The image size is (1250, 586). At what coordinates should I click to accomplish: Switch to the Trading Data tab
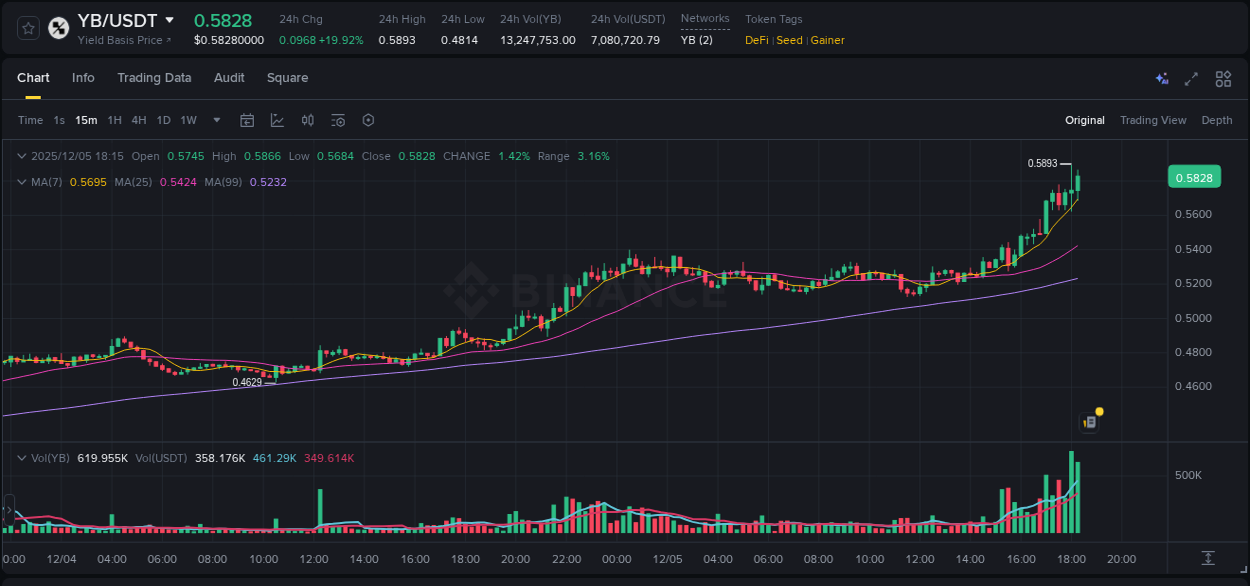click(154, 78)
